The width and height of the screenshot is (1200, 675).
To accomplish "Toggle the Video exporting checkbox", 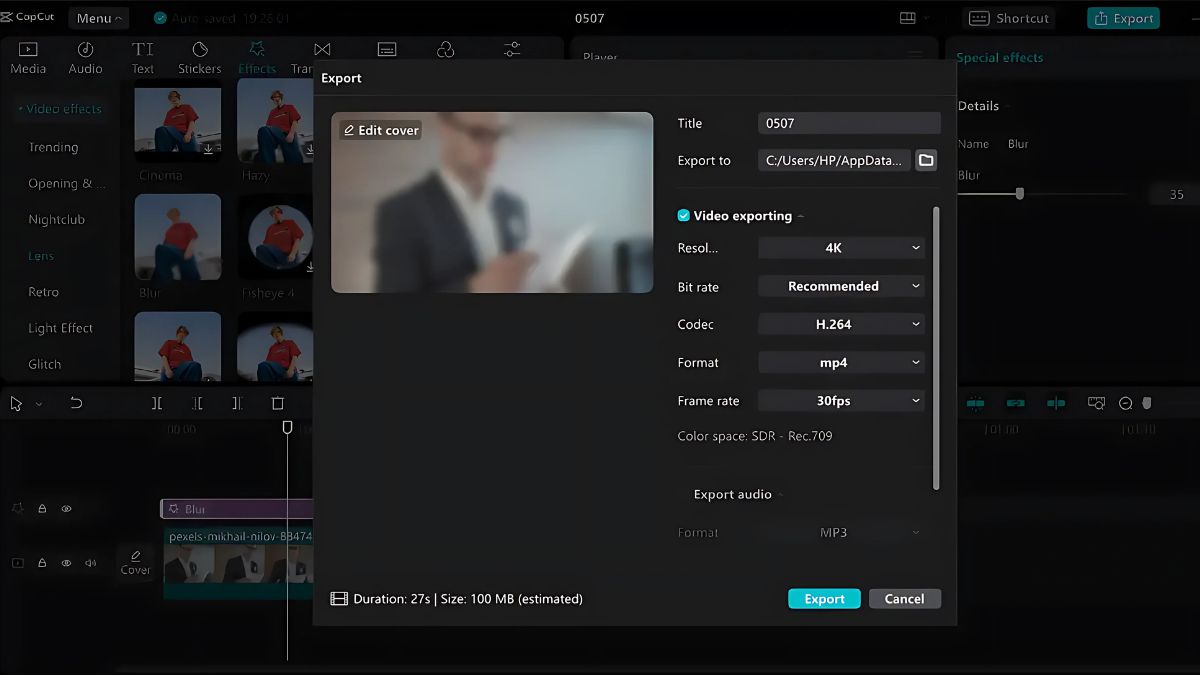I will [x=684, y=216].
